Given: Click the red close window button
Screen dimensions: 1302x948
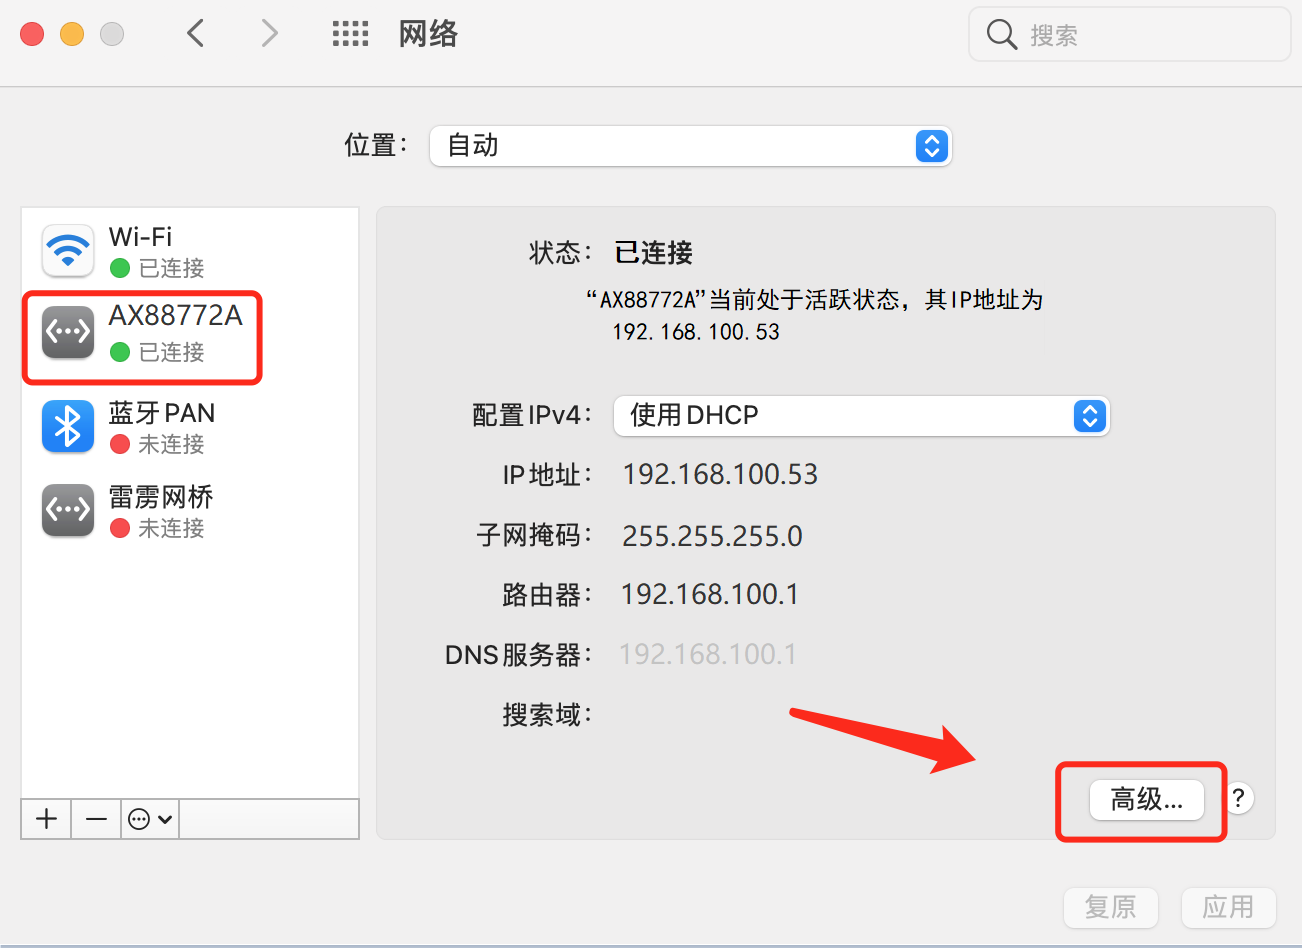Looking at the screenshot, I should pos(32,34).
